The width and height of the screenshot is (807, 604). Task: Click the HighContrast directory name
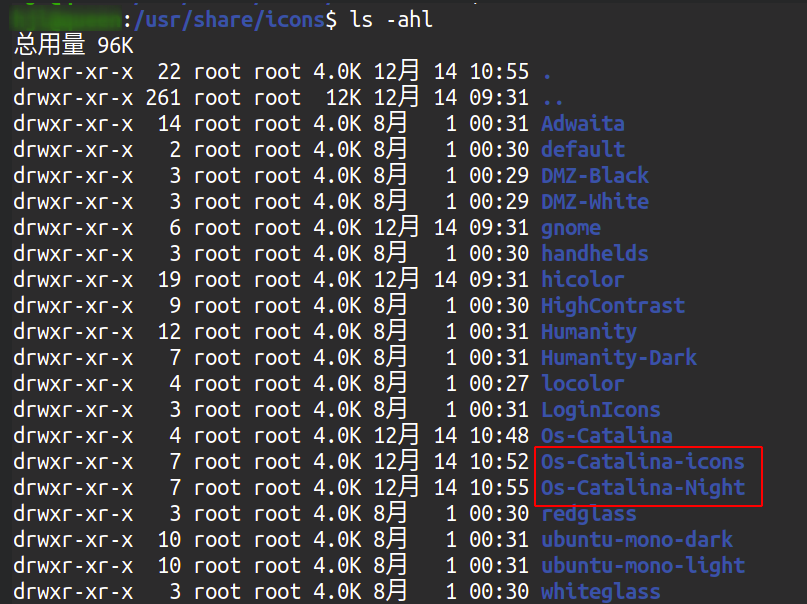[613, 306]
